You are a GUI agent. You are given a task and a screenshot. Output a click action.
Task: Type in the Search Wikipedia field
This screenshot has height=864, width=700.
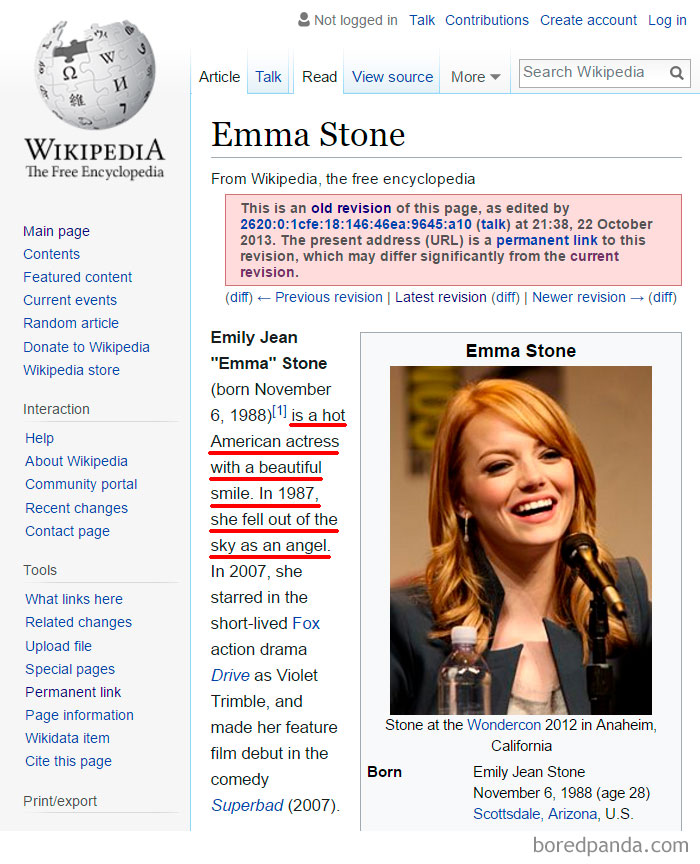590,72
